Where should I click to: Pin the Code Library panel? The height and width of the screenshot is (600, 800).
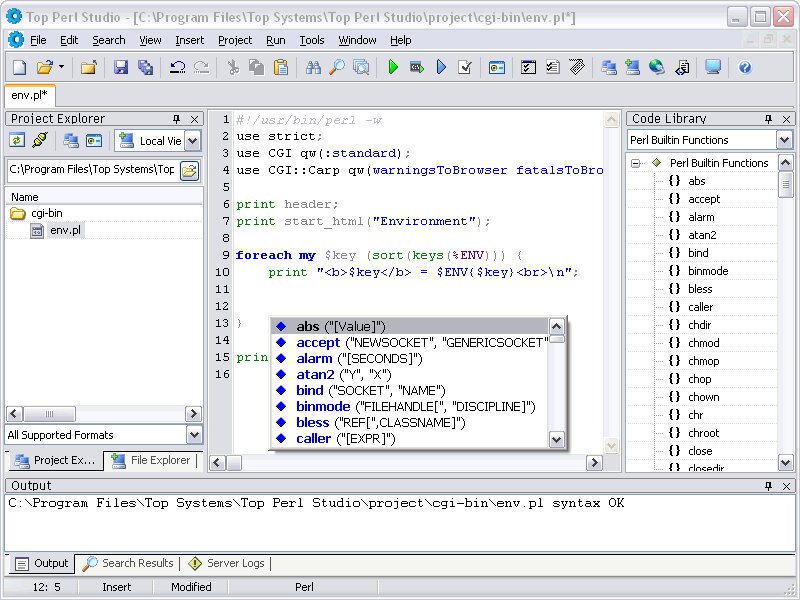(768, 119)
